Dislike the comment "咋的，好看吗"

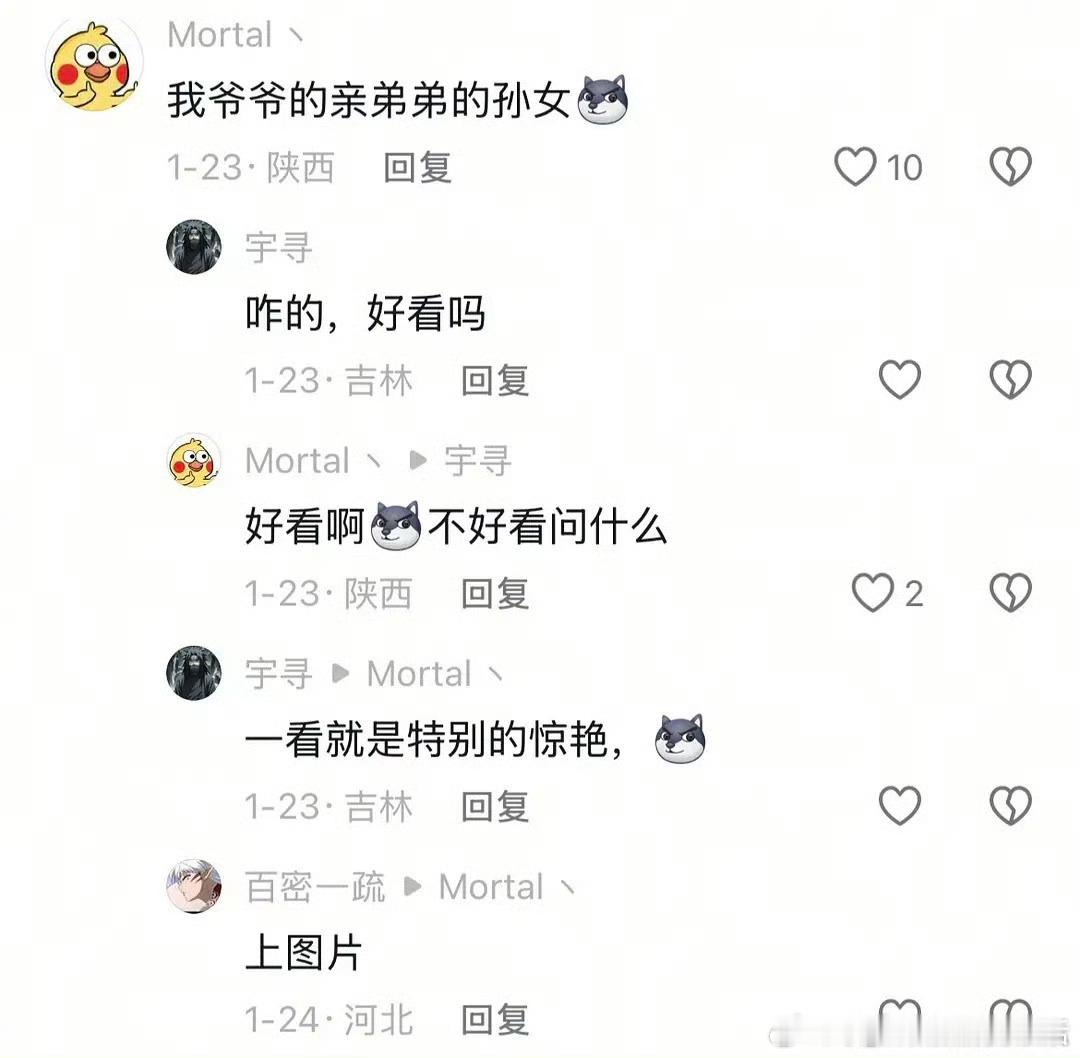point(1010,380)
